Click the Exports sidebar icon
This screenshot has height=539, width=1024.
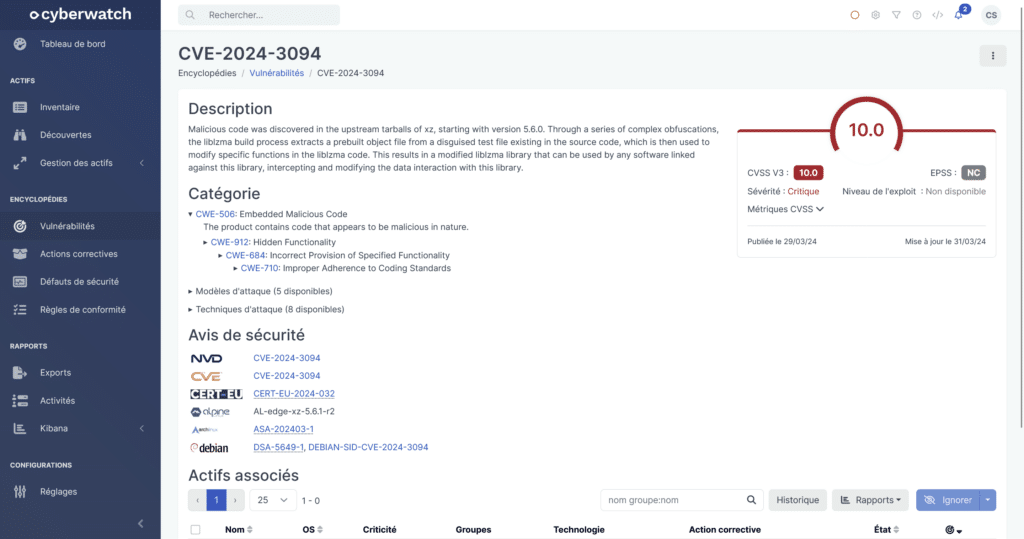point(20,372)
